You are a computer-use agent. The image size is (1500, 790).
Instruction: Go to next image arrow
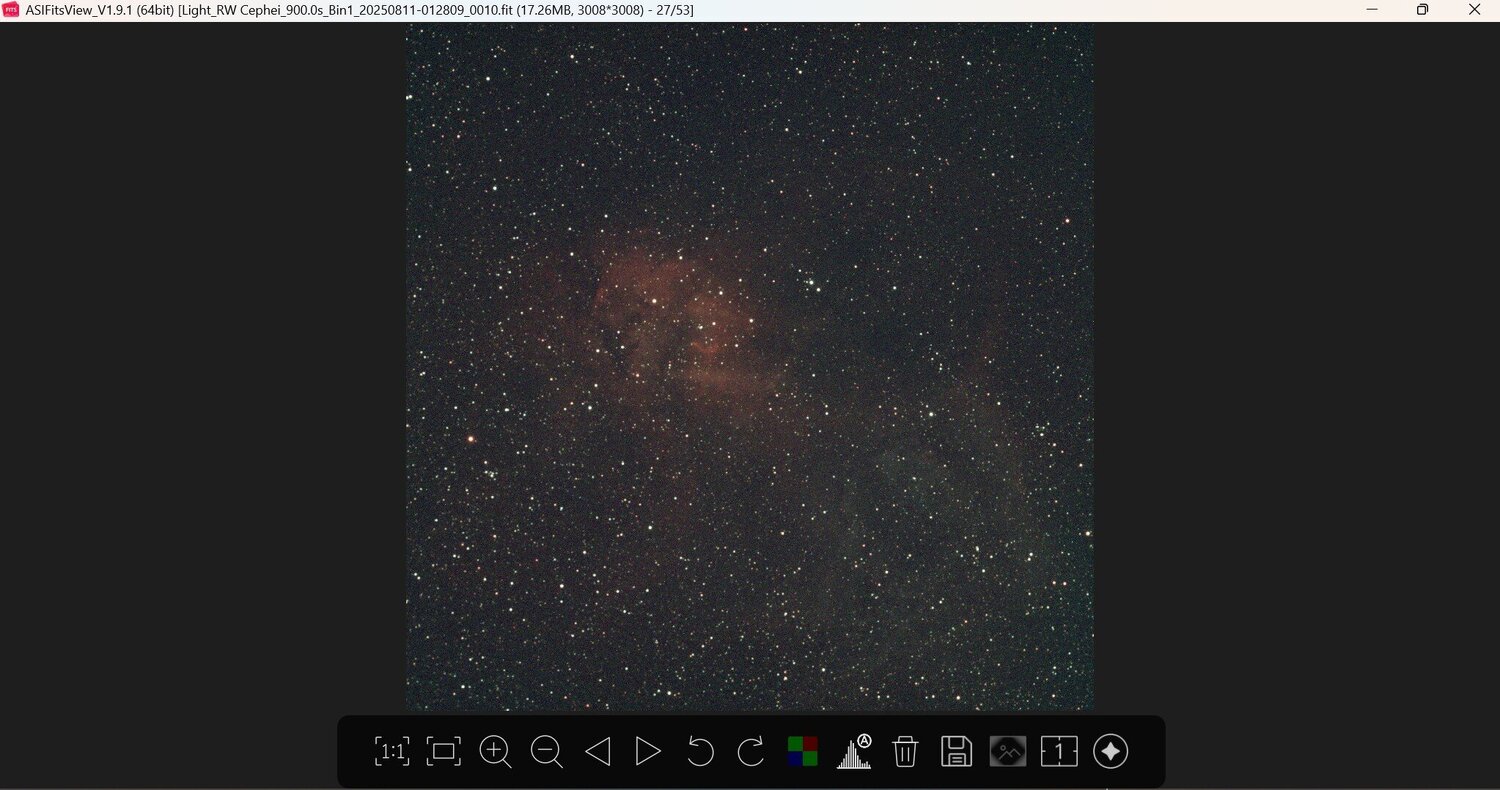click(648, 751)
